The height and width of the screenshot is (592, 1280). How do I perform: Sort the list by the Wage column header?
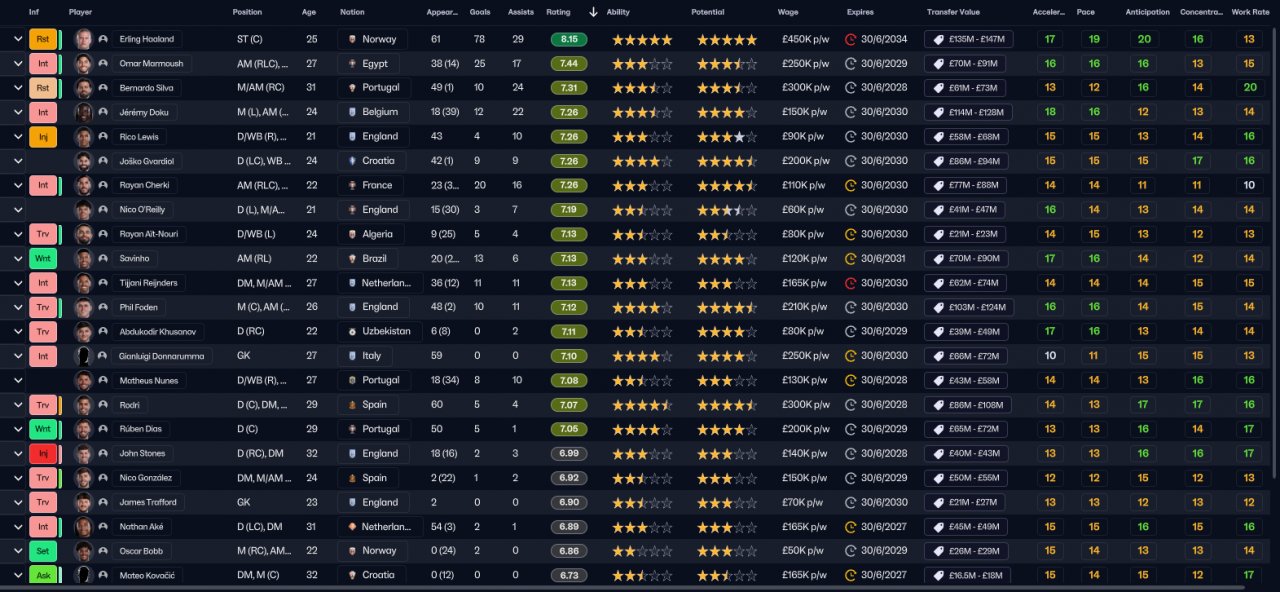click(x=787, y=12)
